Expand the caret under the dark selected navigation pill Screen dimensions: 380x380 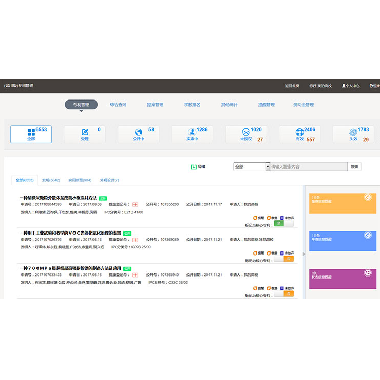(81, 111)
